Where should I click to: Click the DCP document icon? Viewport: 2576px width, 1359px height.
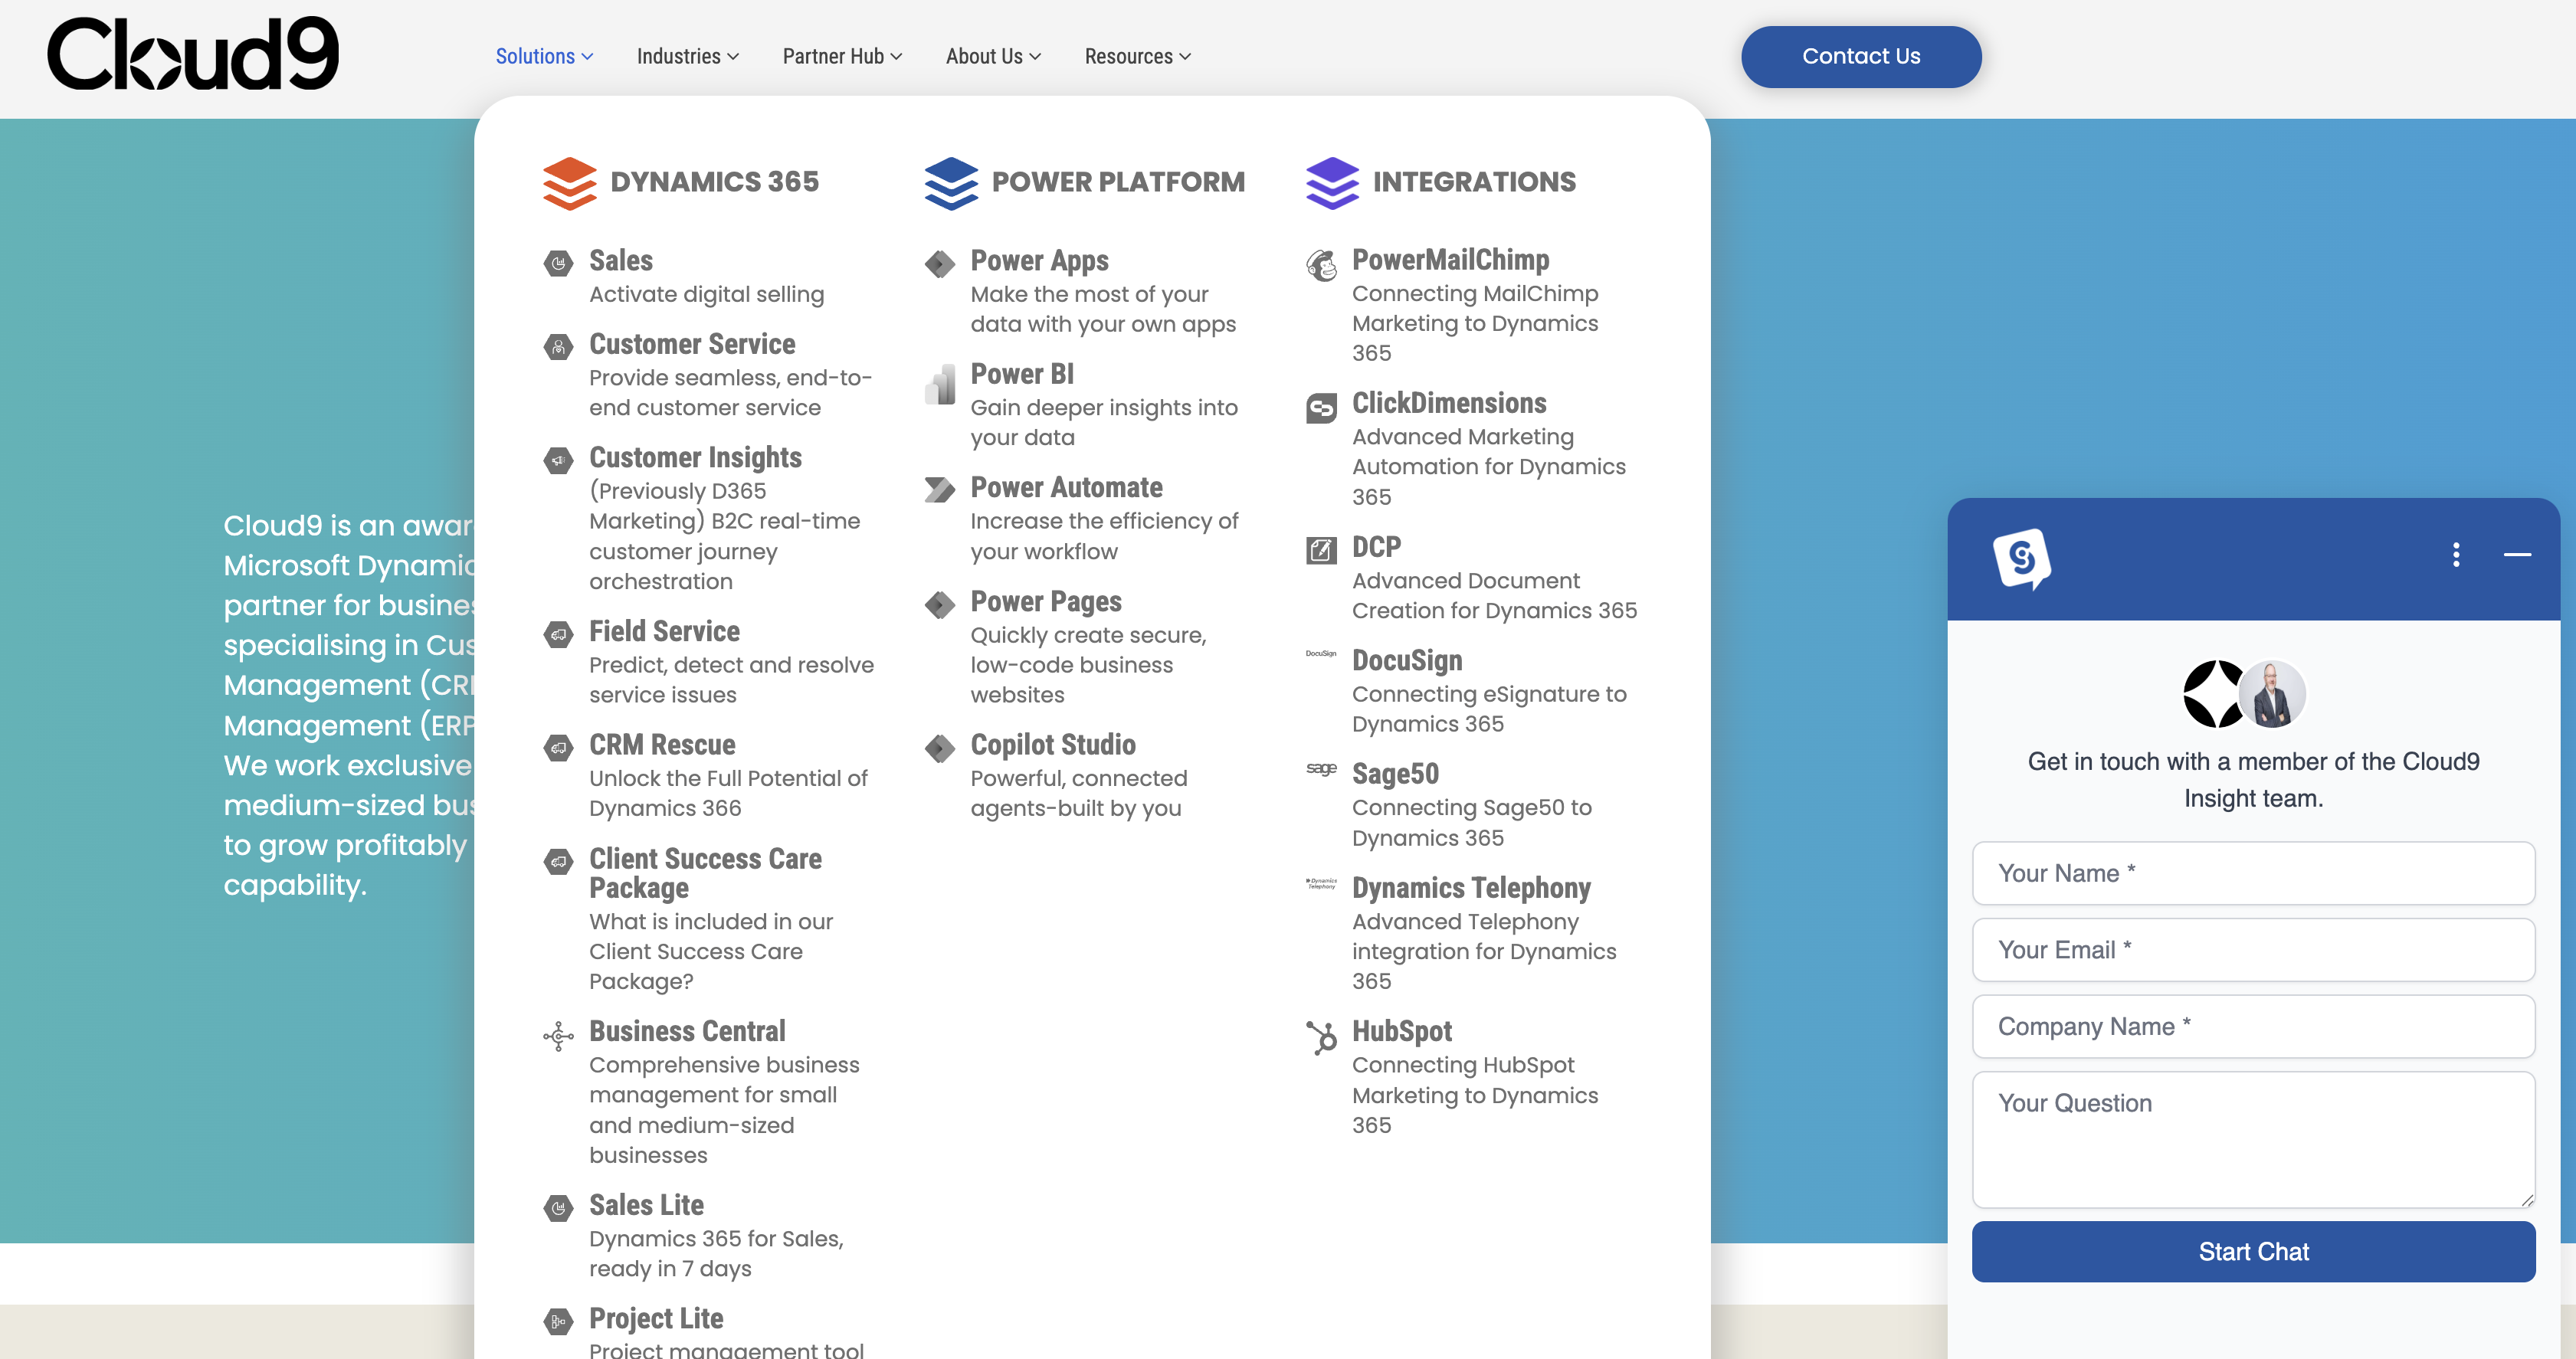point(1321,550)
